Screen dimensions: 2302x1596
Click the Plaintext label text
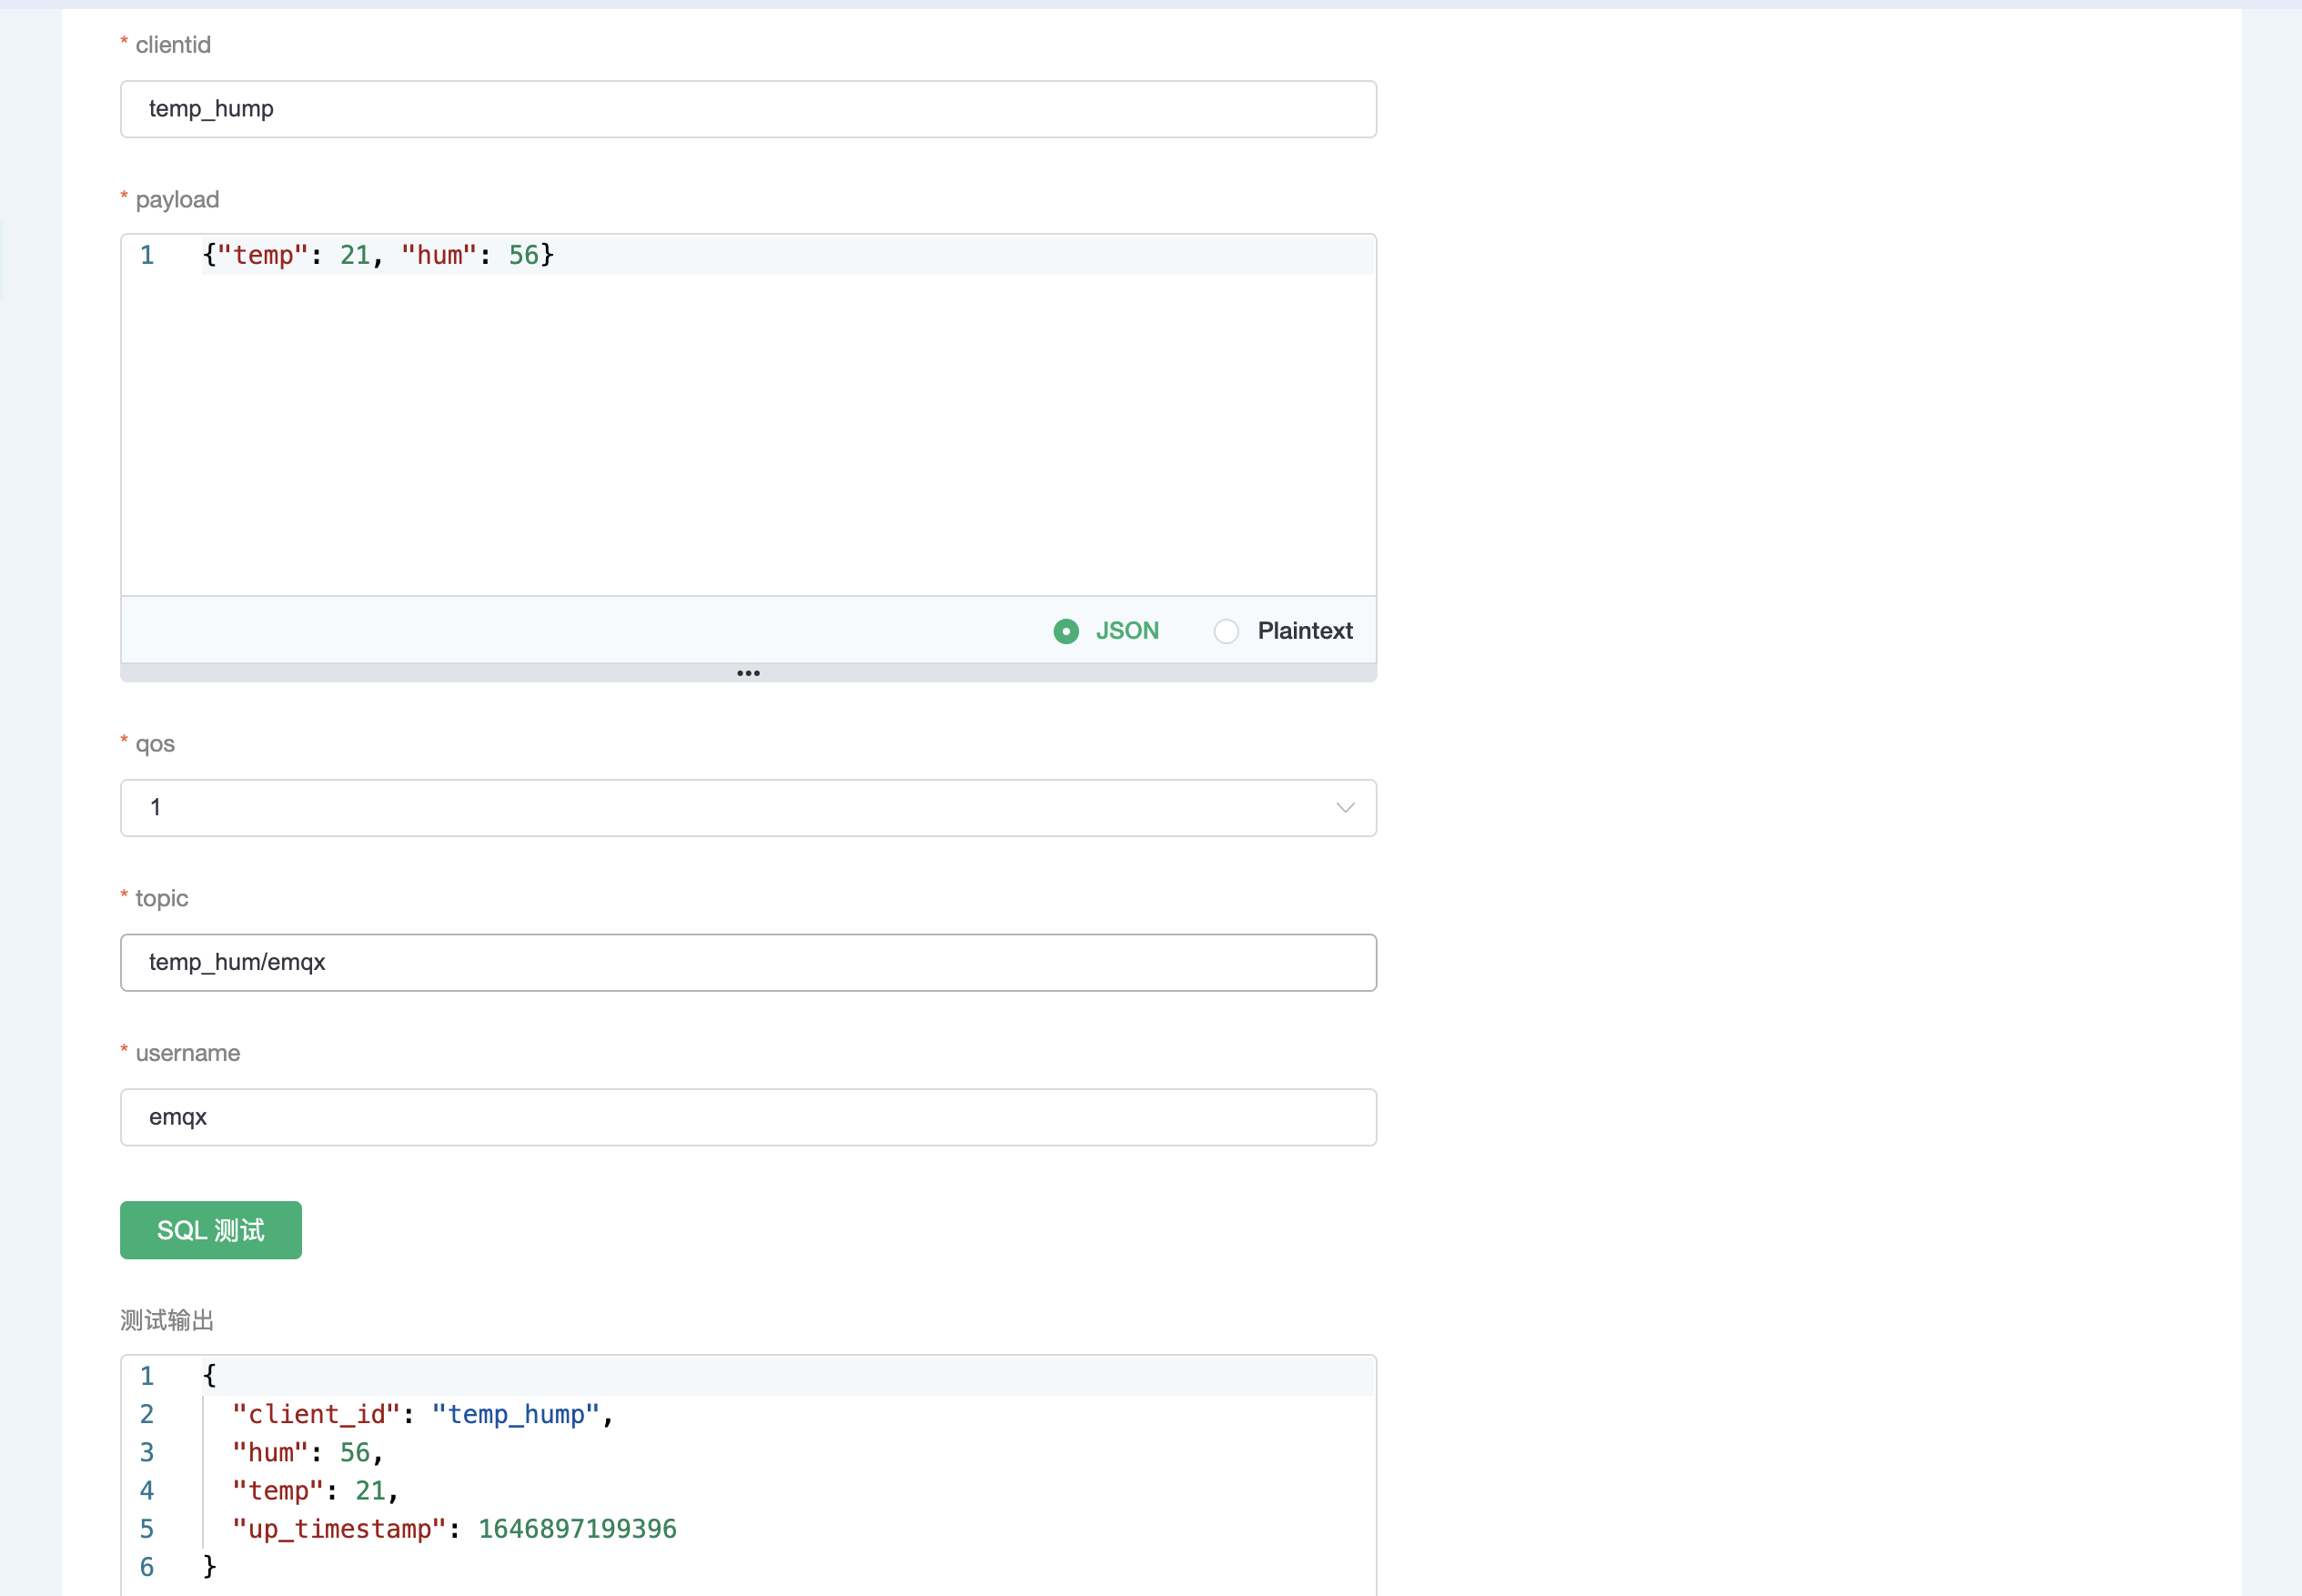1304,631
